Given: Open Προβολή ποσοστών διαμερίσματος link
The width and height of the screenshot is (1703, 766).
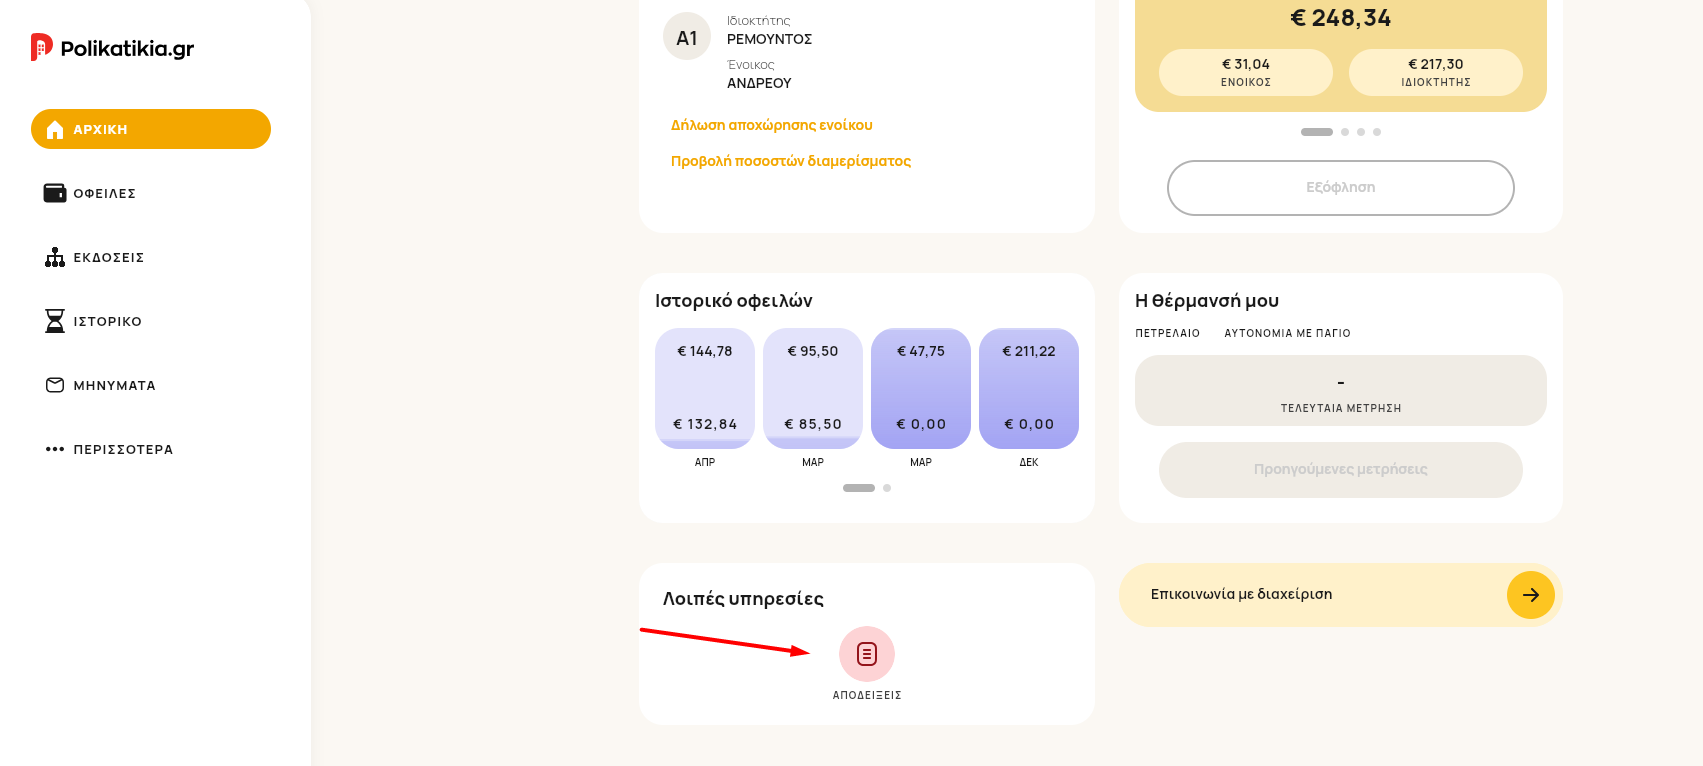Looking at the screenshot, I should click(x=791, y=161).
